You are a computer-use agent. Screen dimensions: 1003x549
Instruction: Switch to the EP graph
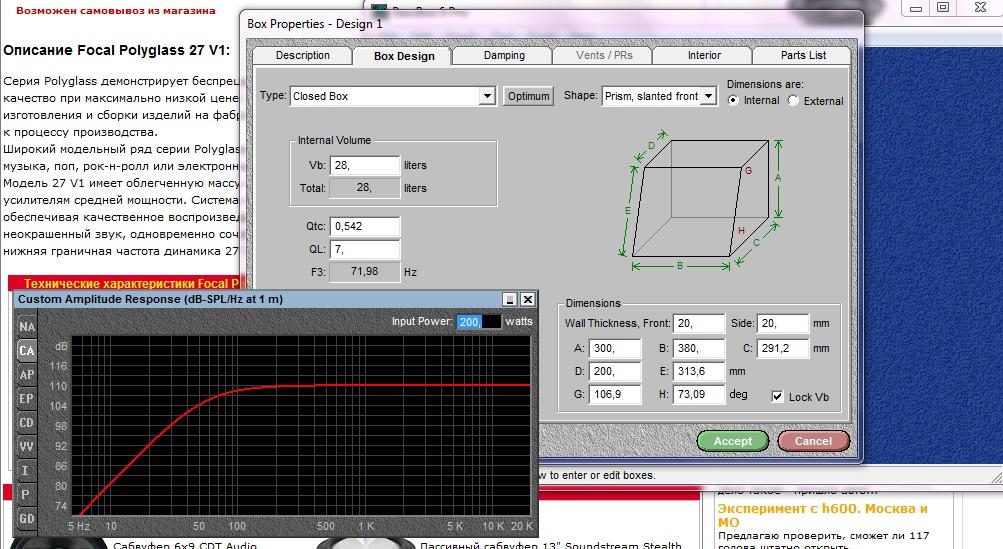[x=27, y=399]
